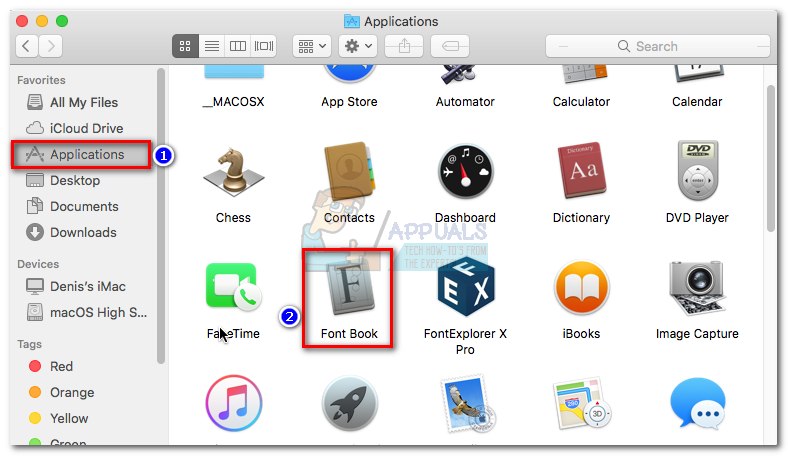Click the Favorites section header

pyautogui.click(x=41, y=80)
